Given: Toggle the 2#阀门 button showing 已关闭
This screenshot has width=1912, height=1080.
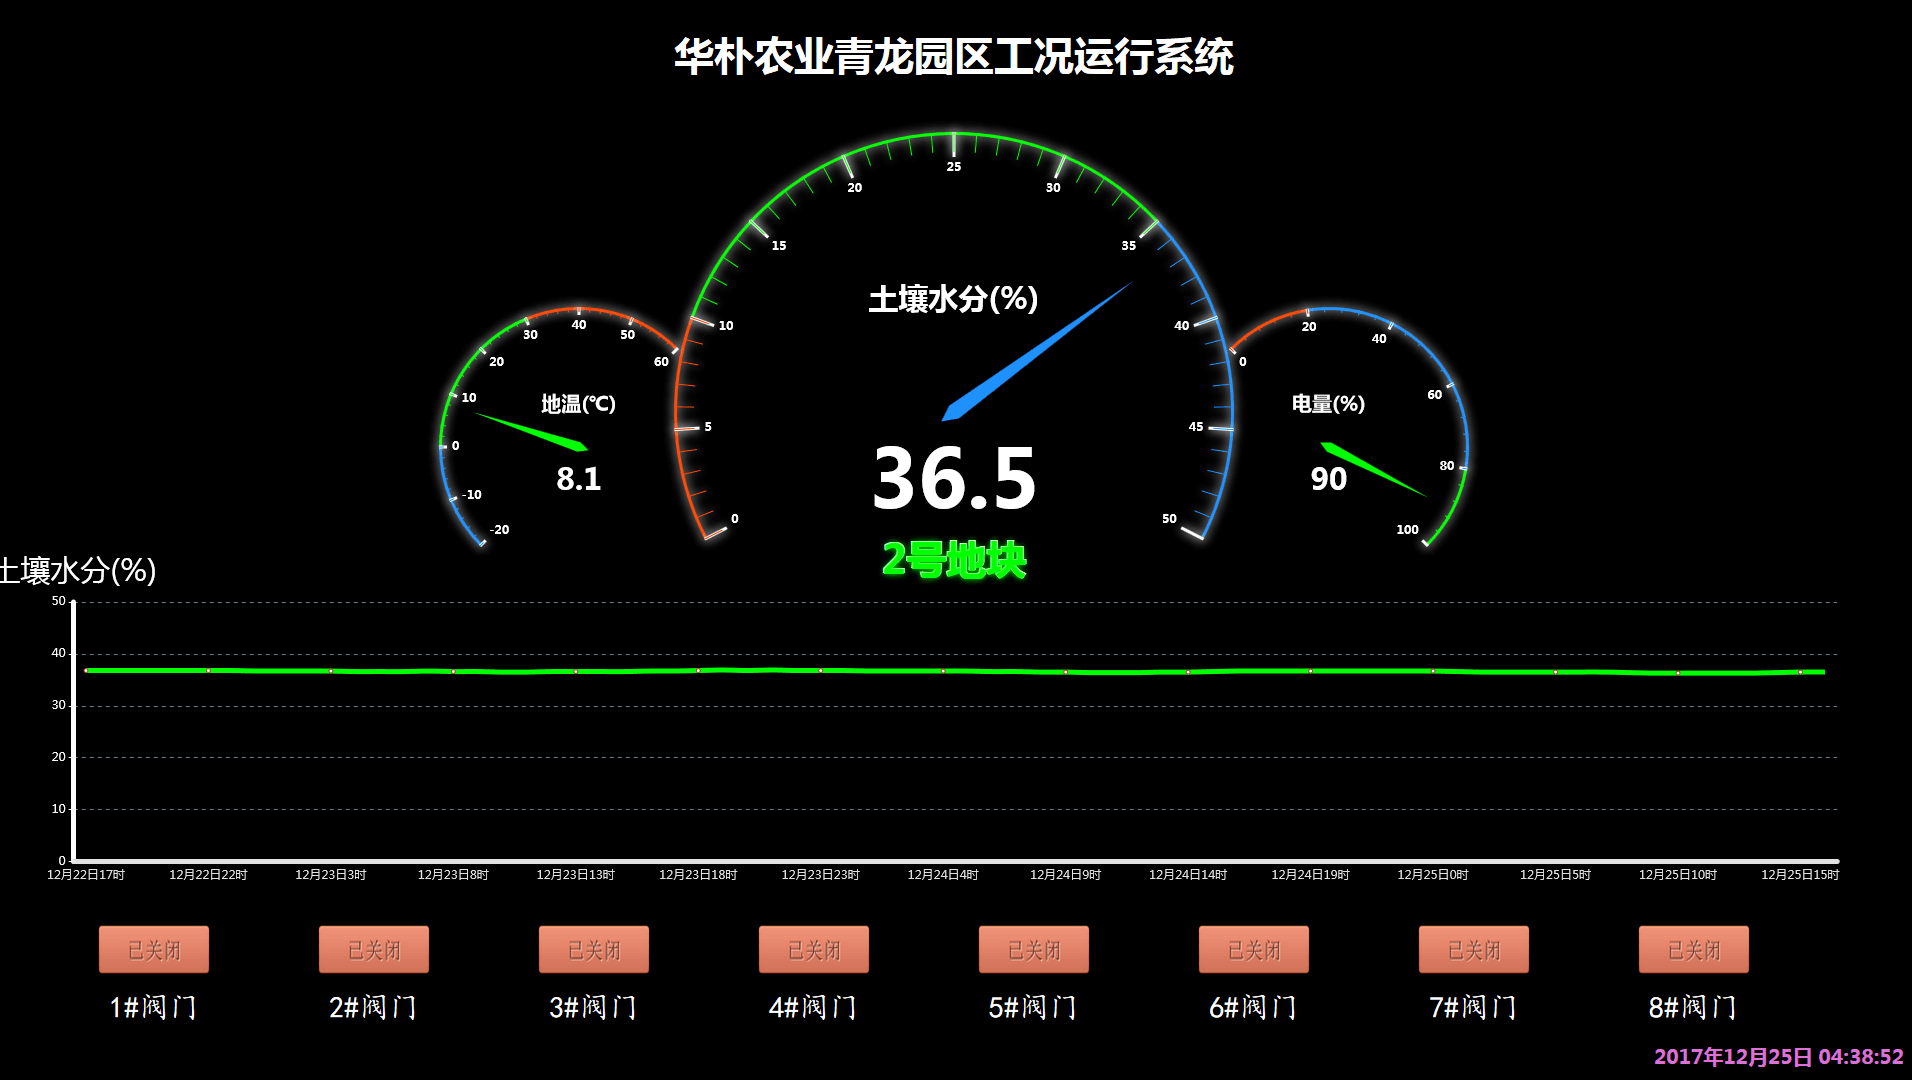Looking at the screenshot, I should tap(374, 949).
